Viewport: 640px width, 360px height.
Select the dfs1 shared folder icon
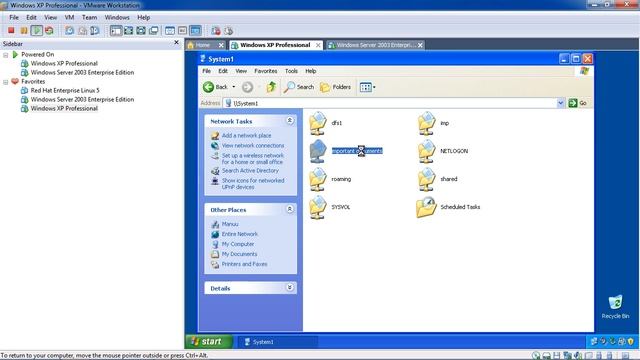318,123
